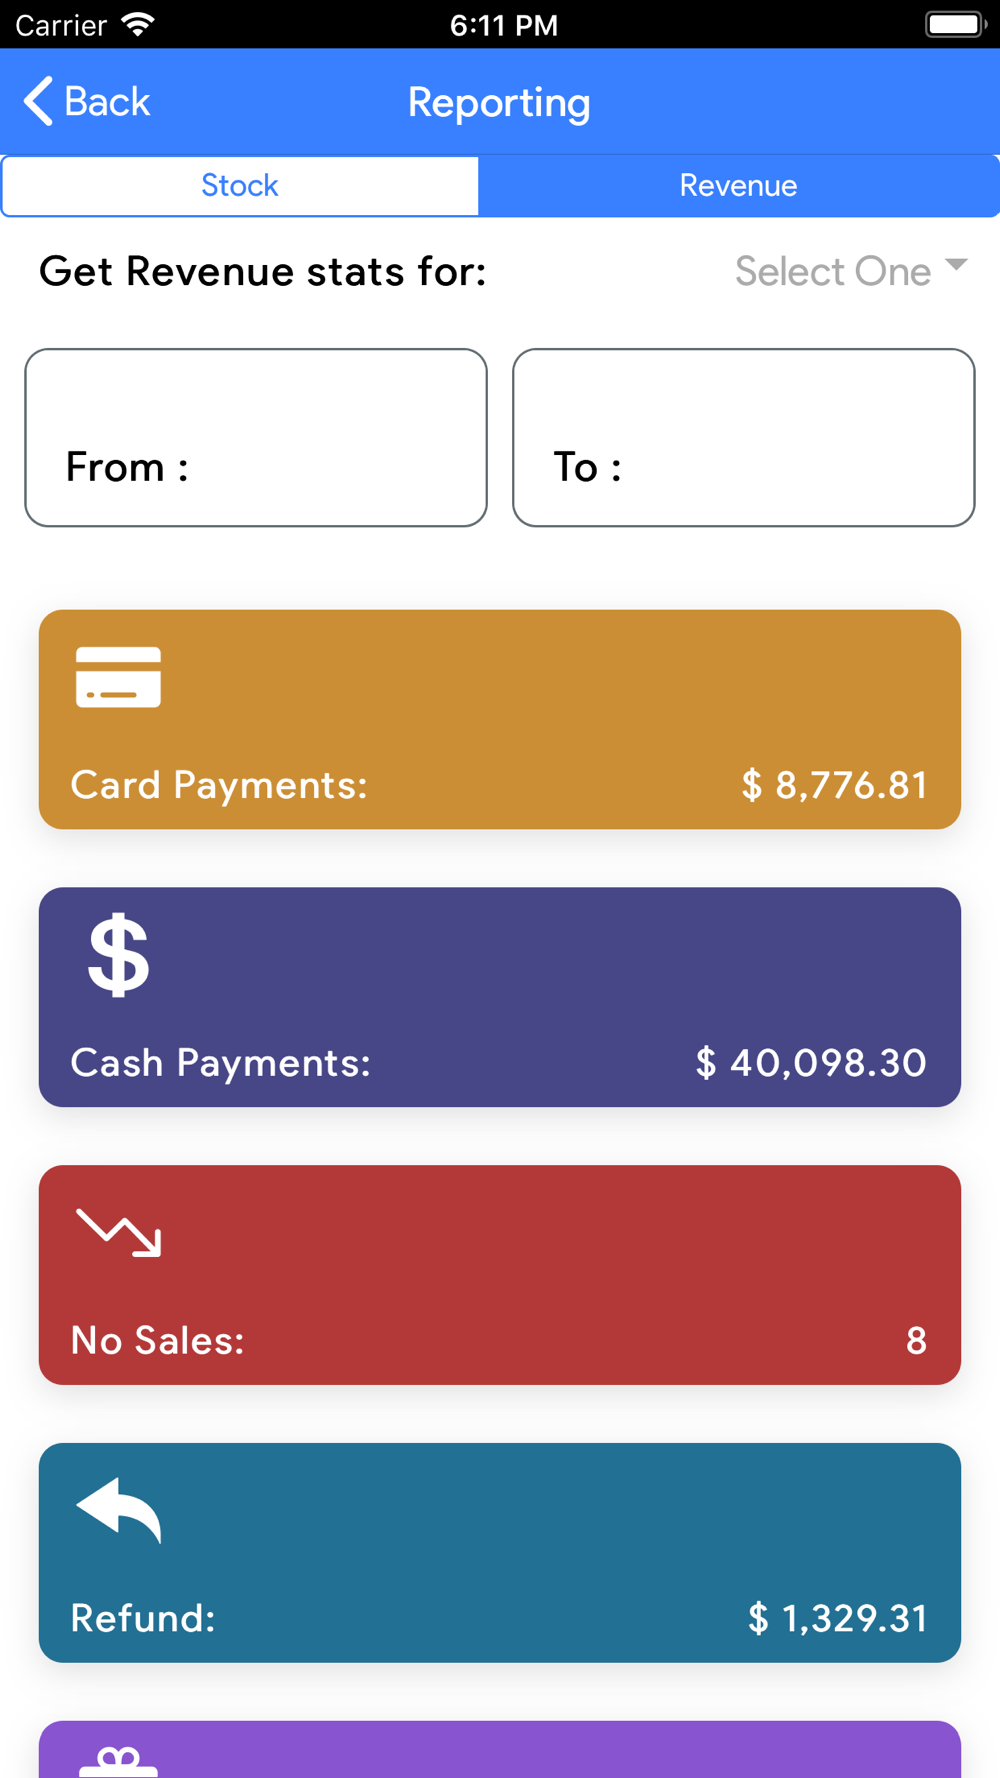
Task: Switch to the Stock tab
Action: (240, 185)
